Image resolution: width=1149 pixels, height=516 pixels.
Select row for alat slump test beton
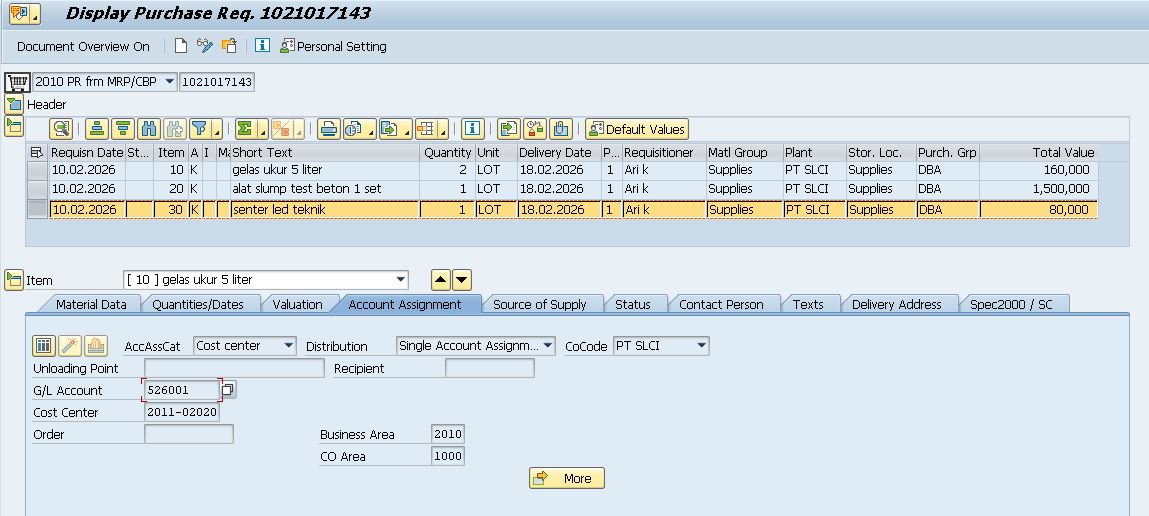37,189
